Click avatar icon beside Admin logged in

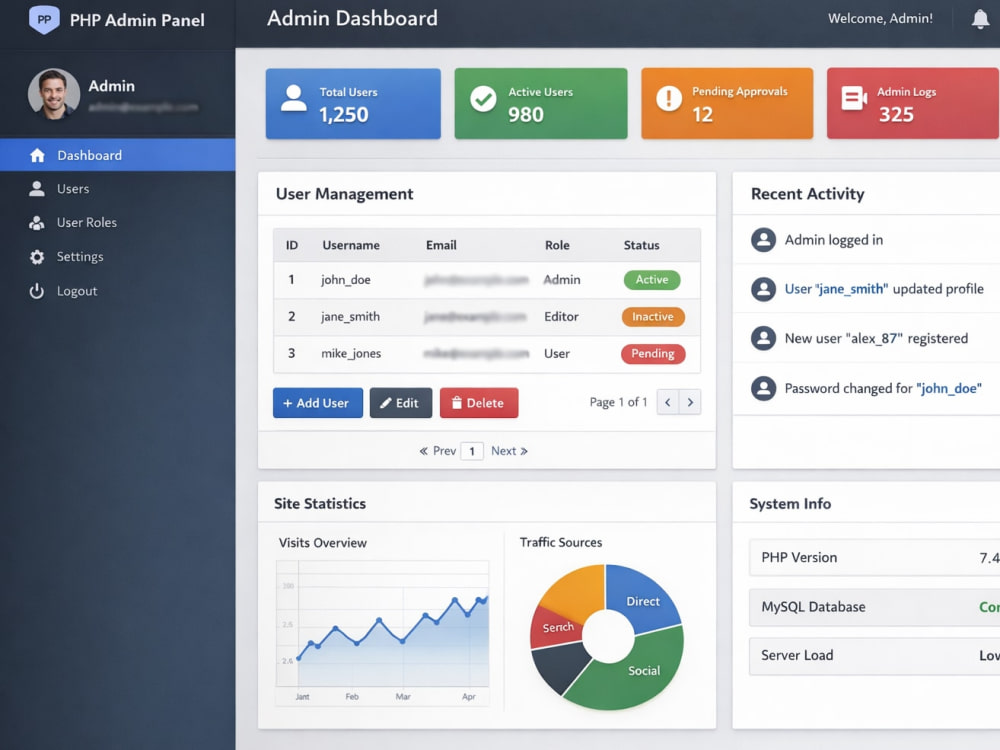[763, 240]
